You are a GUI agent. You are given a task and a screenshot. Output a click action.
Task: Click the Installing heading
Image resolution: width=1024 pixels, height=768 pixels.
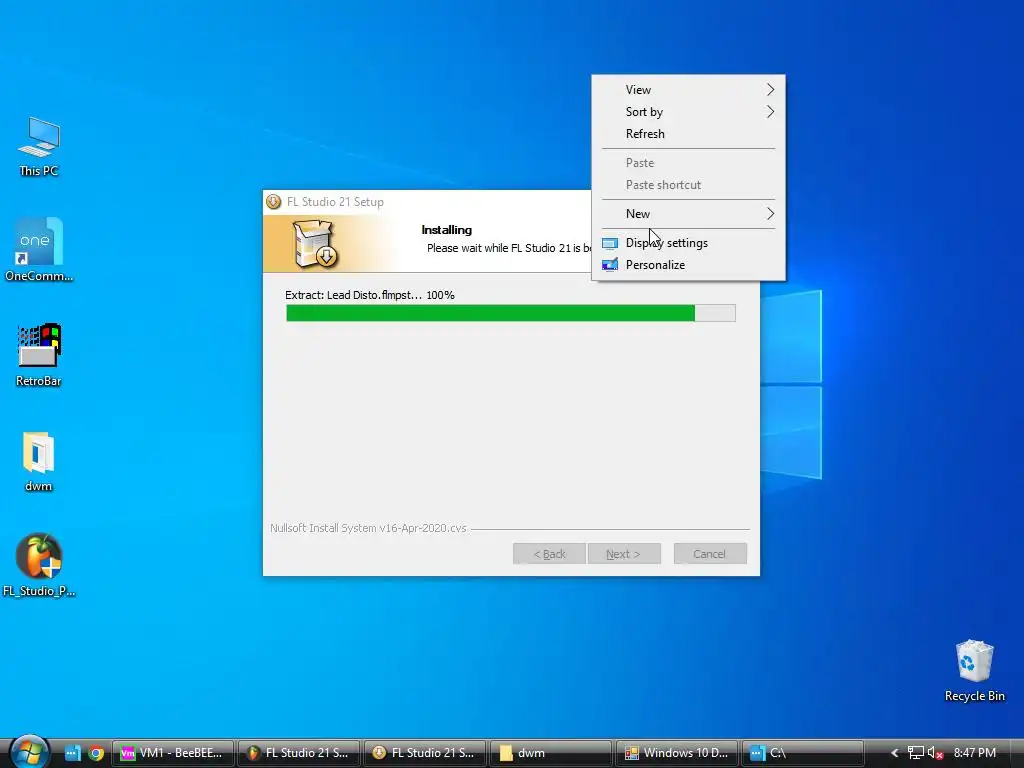(x=447, y=230)
